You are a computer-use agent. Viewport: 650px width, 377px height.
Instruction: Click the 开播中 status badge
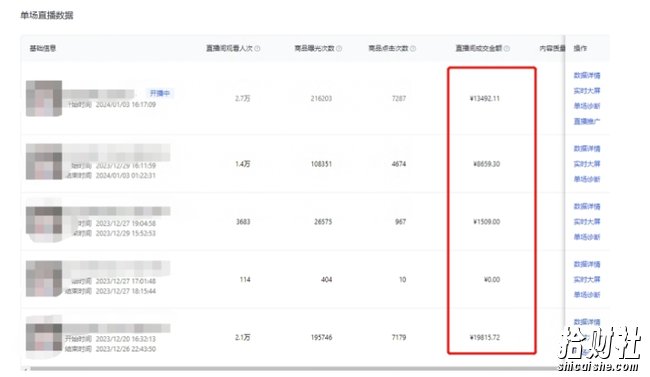click(x=160, y=93)
